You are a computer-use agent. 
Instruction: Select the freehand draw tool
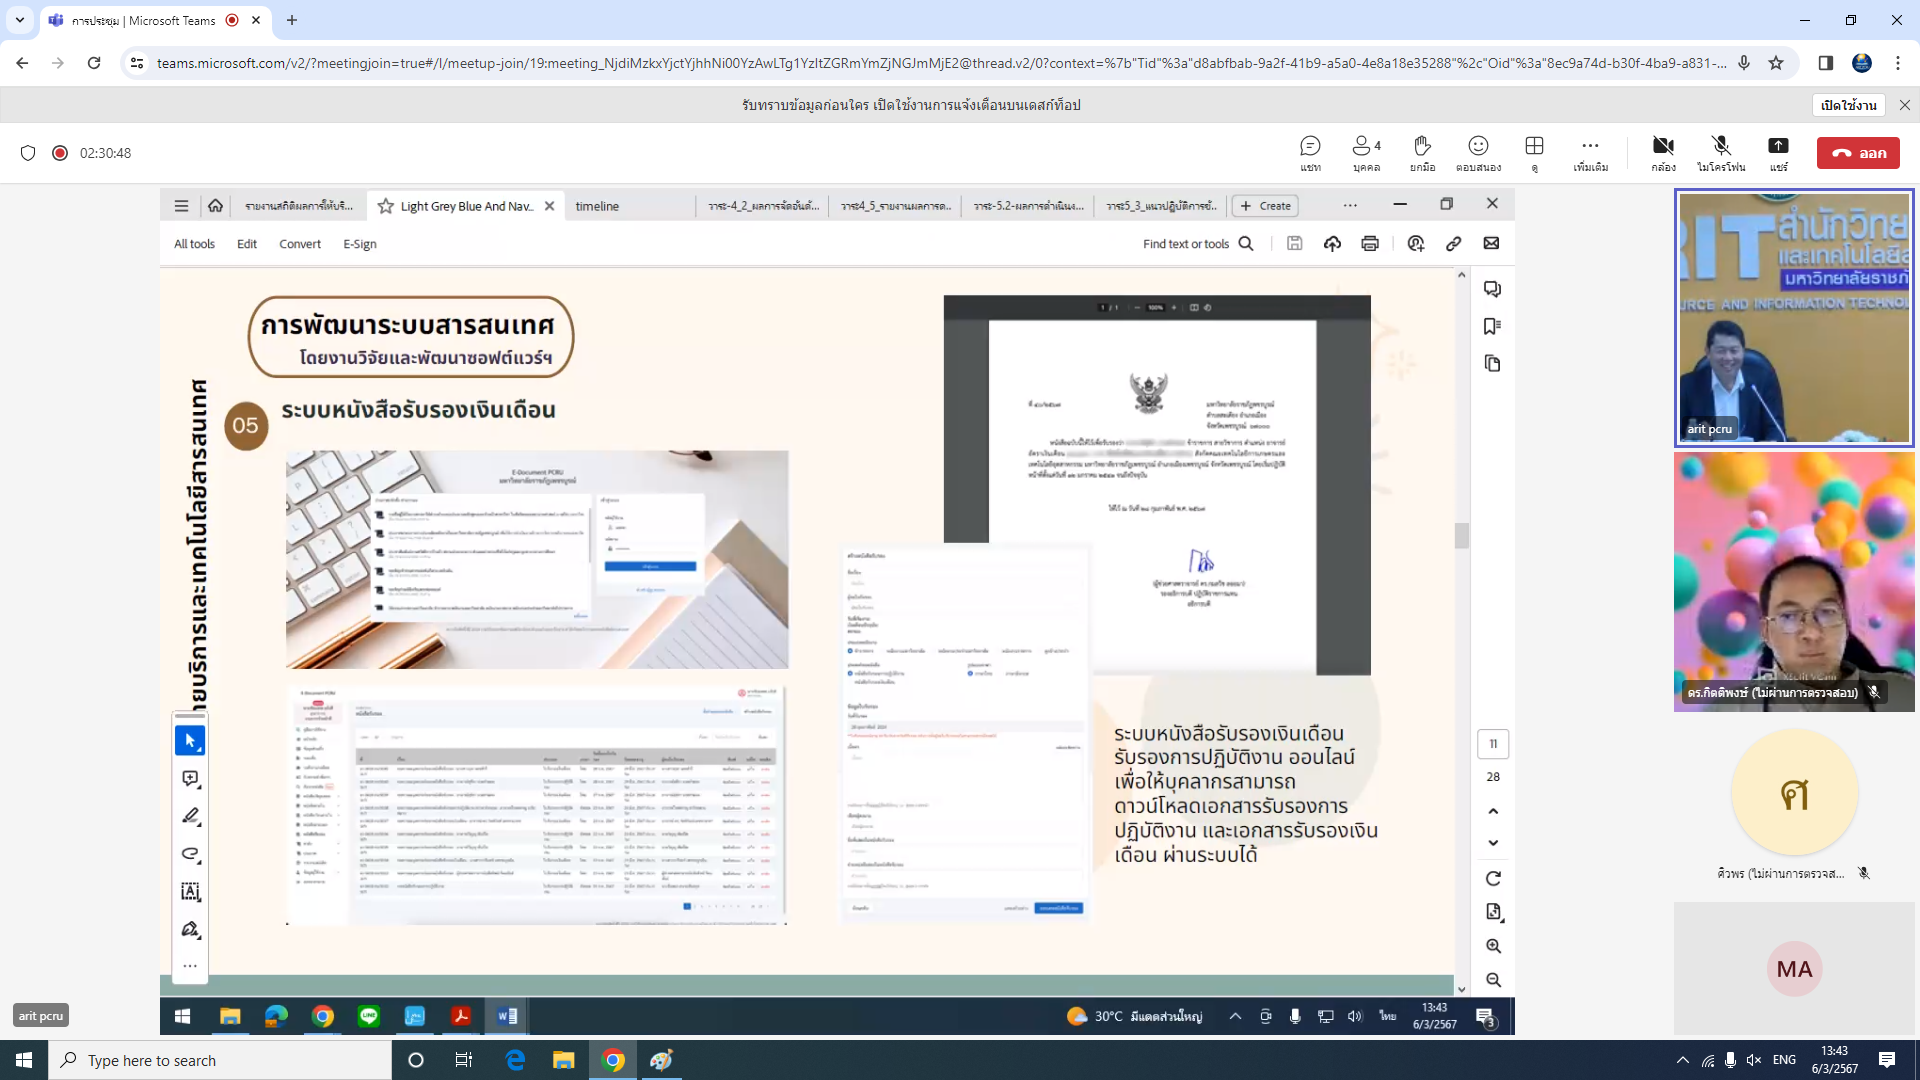coord(190,854)
